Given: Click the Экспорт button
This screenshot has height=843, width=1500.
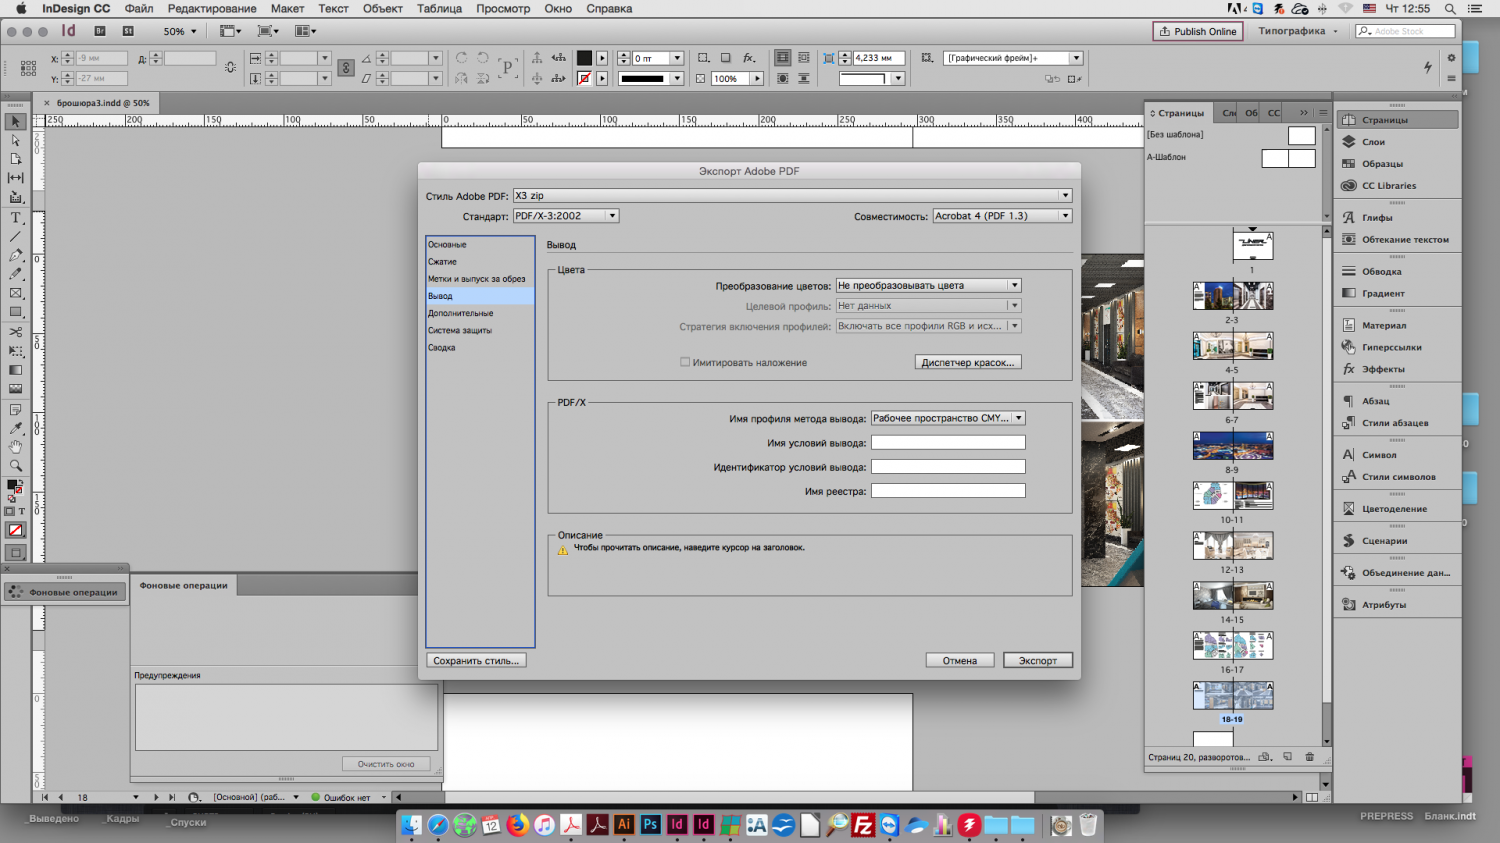Looking at the screenshot, I should pyautogui.click(x=1038, y=660).
